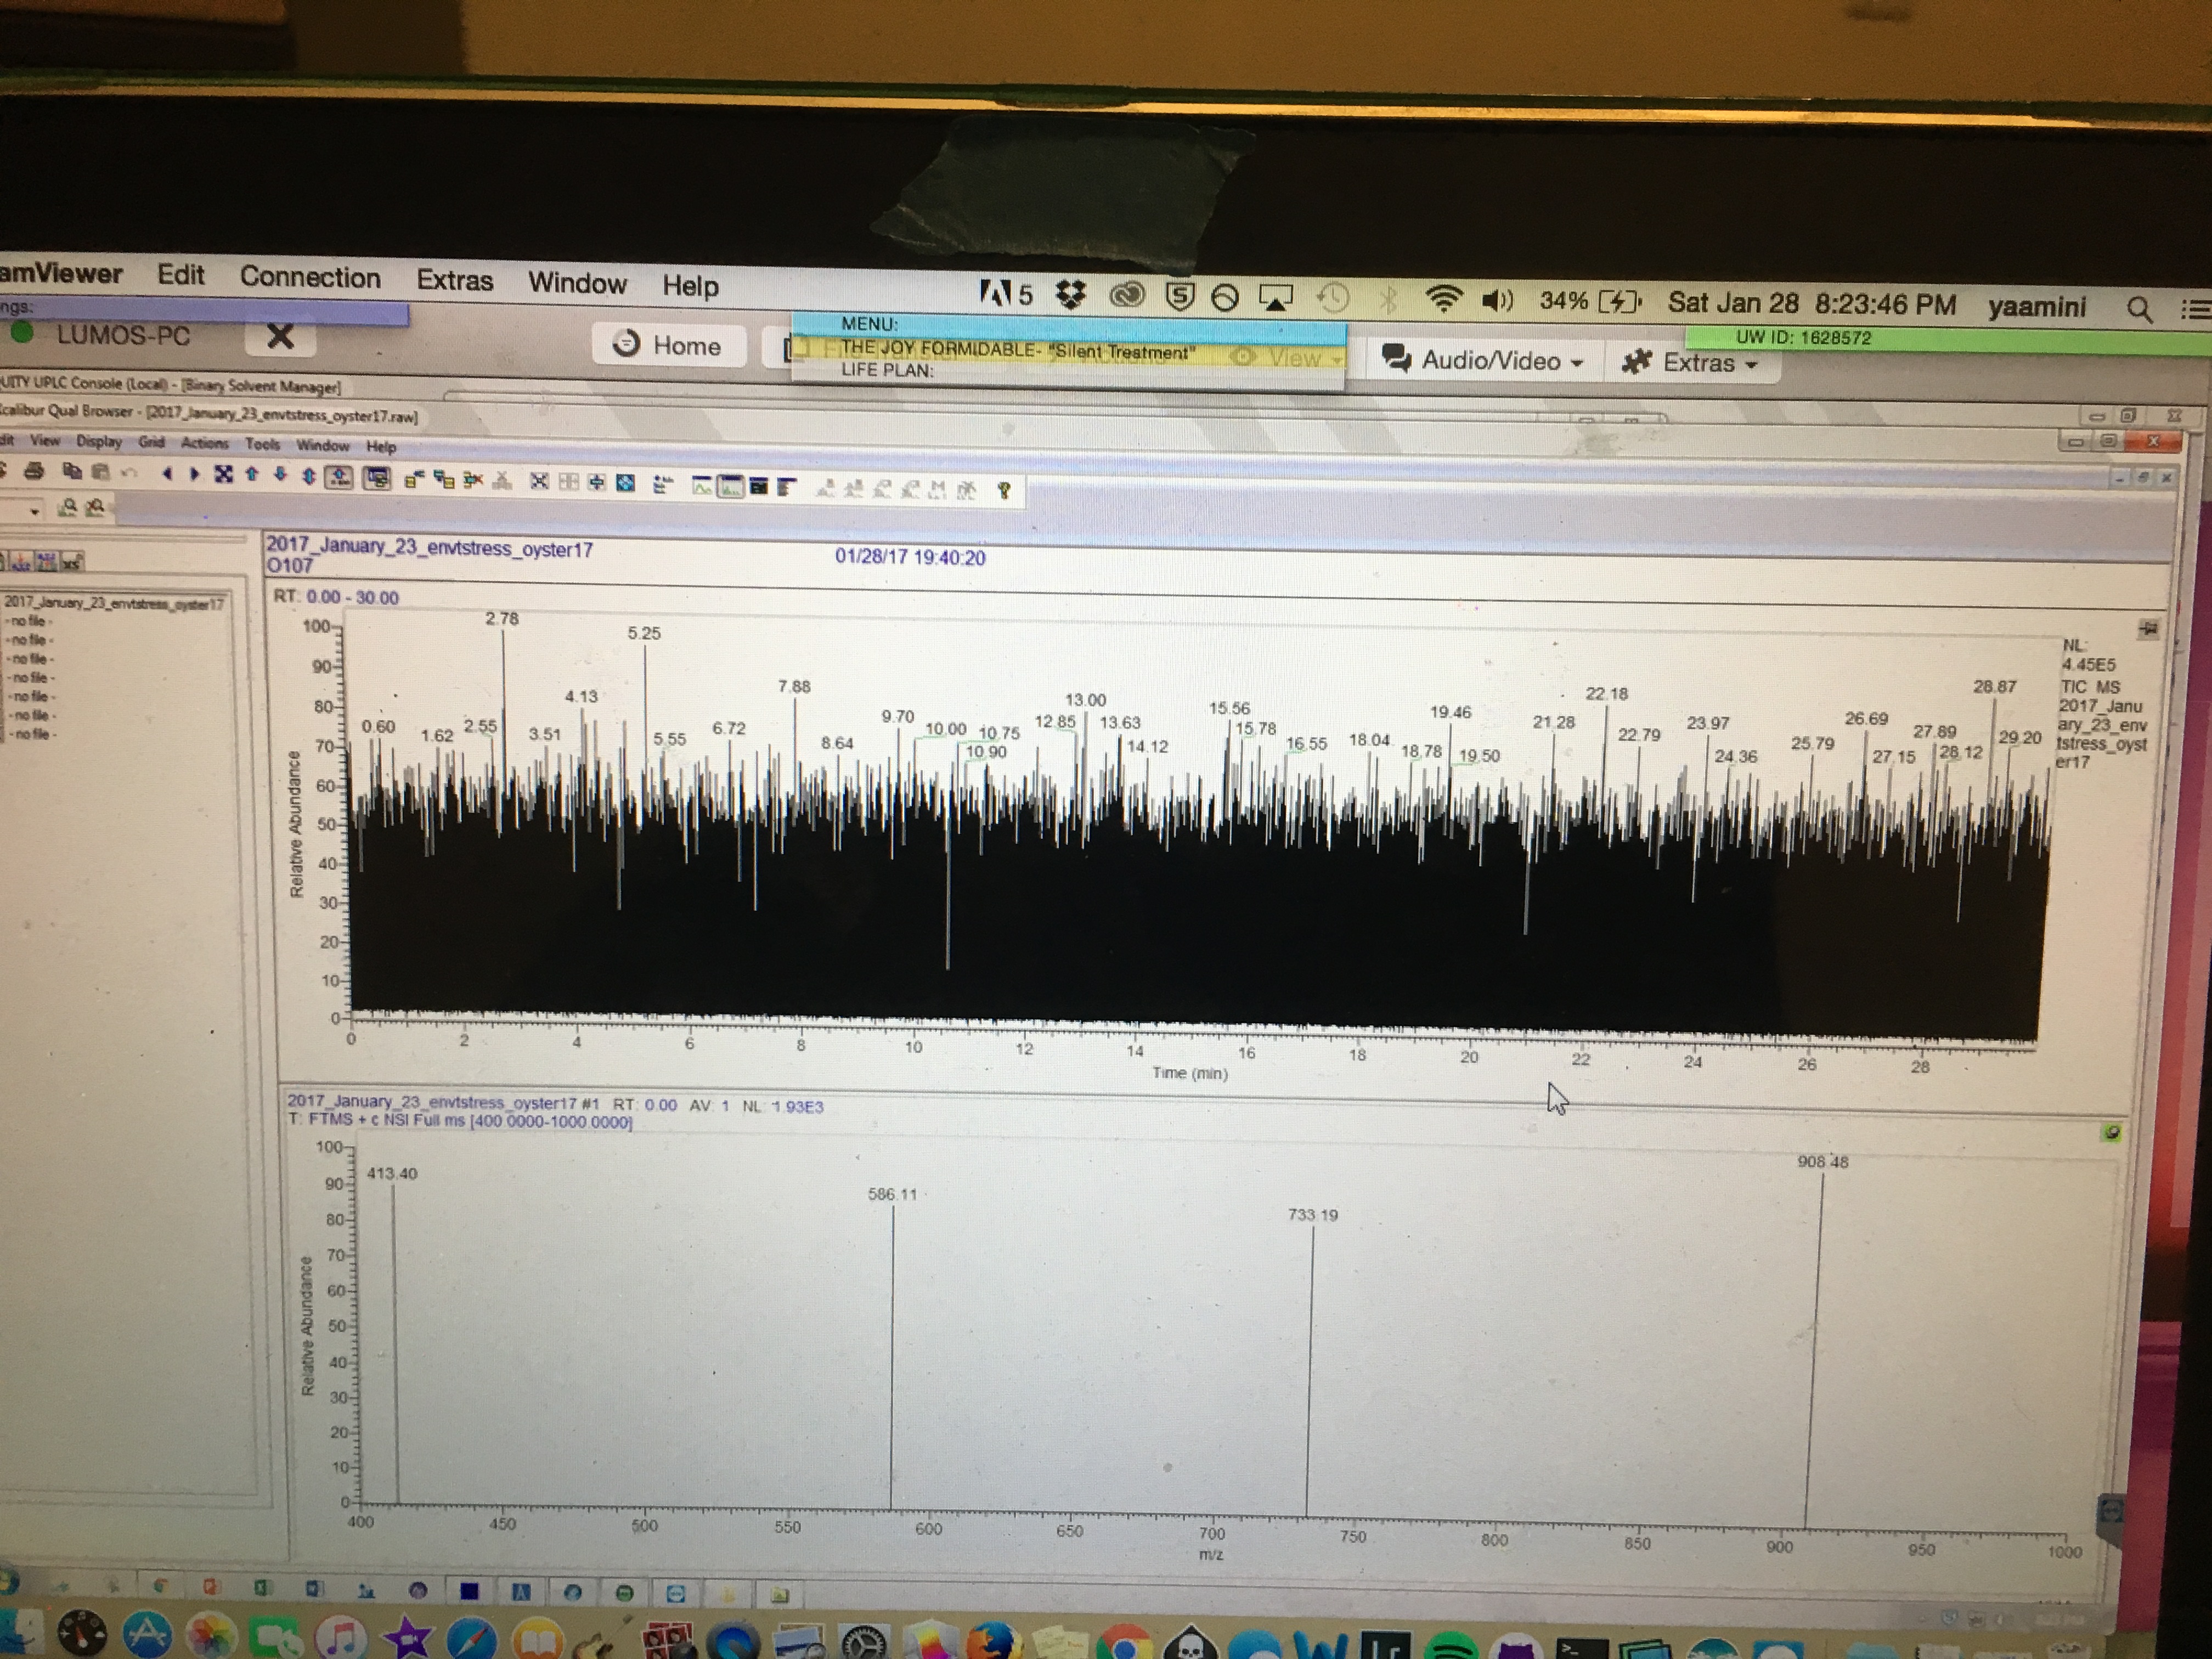Click the Spotlight search icon in menu bar
This screenshot has height=1659, width=2212.
click(x=2139, y=309)
